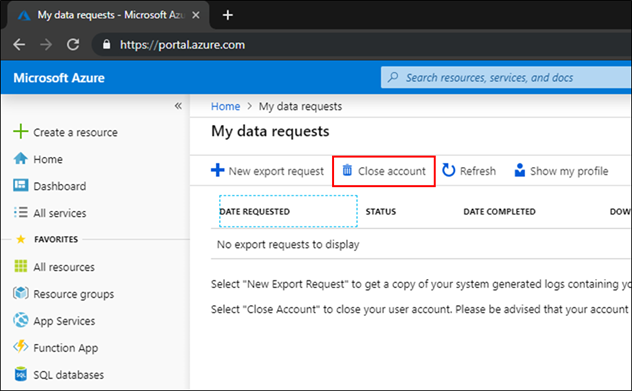Select the New export request label

(276, 171)
